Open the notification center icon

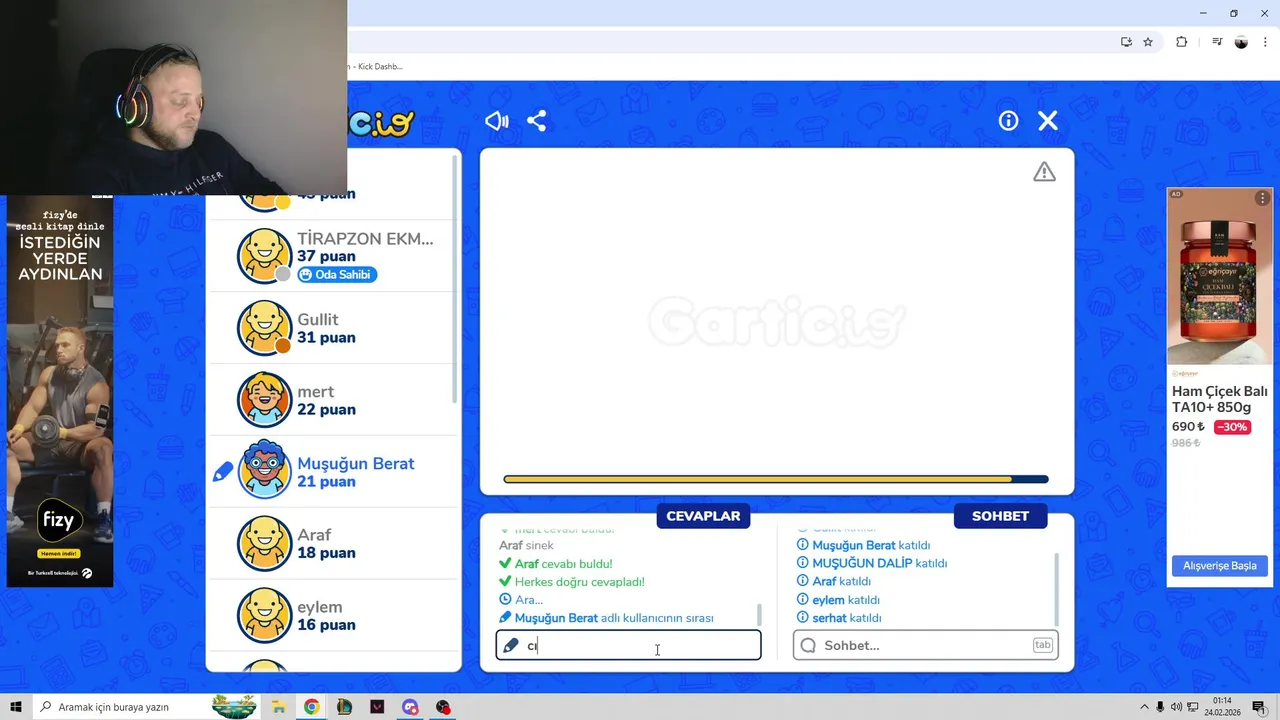[x=1259, y=707]
